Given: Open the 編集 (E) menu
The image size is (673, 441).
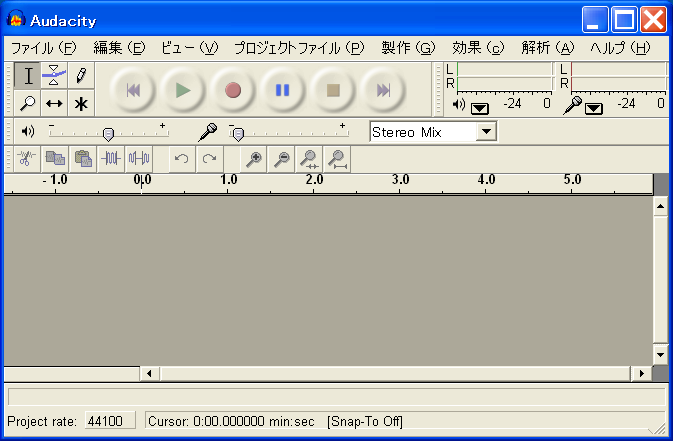Looking at the screenshot, I should click(x=119, y=48).
